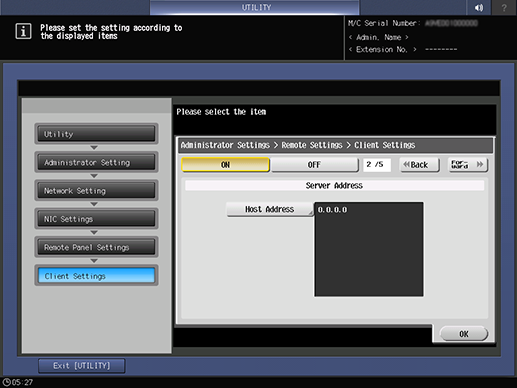Click the M/C Serial Number label

click(x=384, y=23)
